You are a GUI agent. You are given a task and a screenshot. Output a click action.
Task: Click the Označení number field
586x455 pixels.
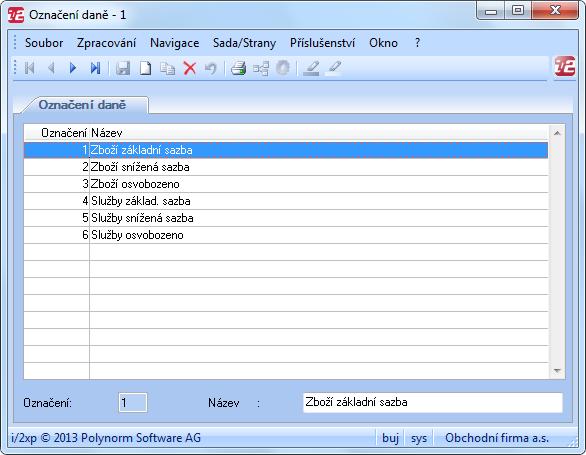pyautogui.click(x=133, y=402)
